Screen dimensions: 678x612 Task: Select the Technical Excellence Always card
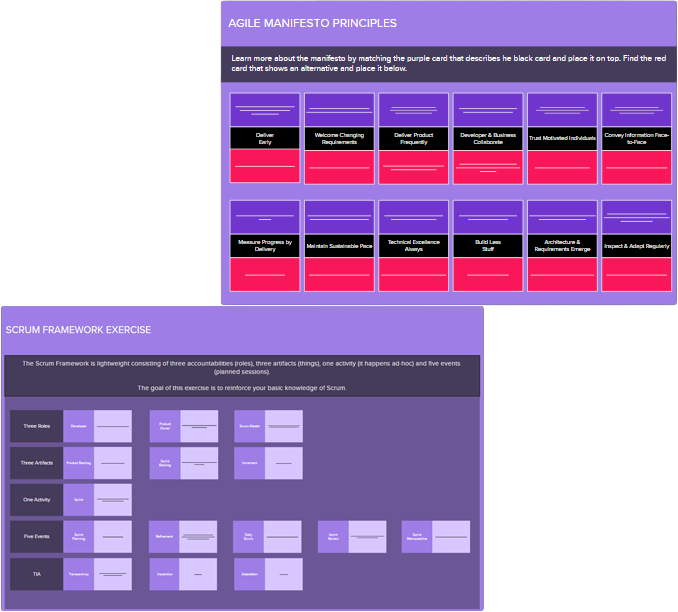(413, 245)
